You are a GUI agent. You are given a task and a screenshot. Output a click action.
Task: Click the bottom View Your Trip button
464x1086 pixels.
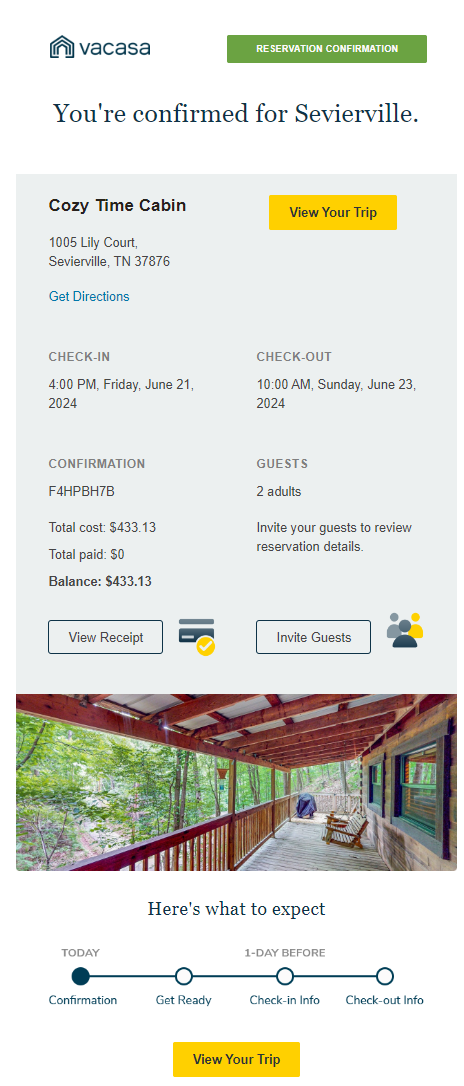point(236,1059)
